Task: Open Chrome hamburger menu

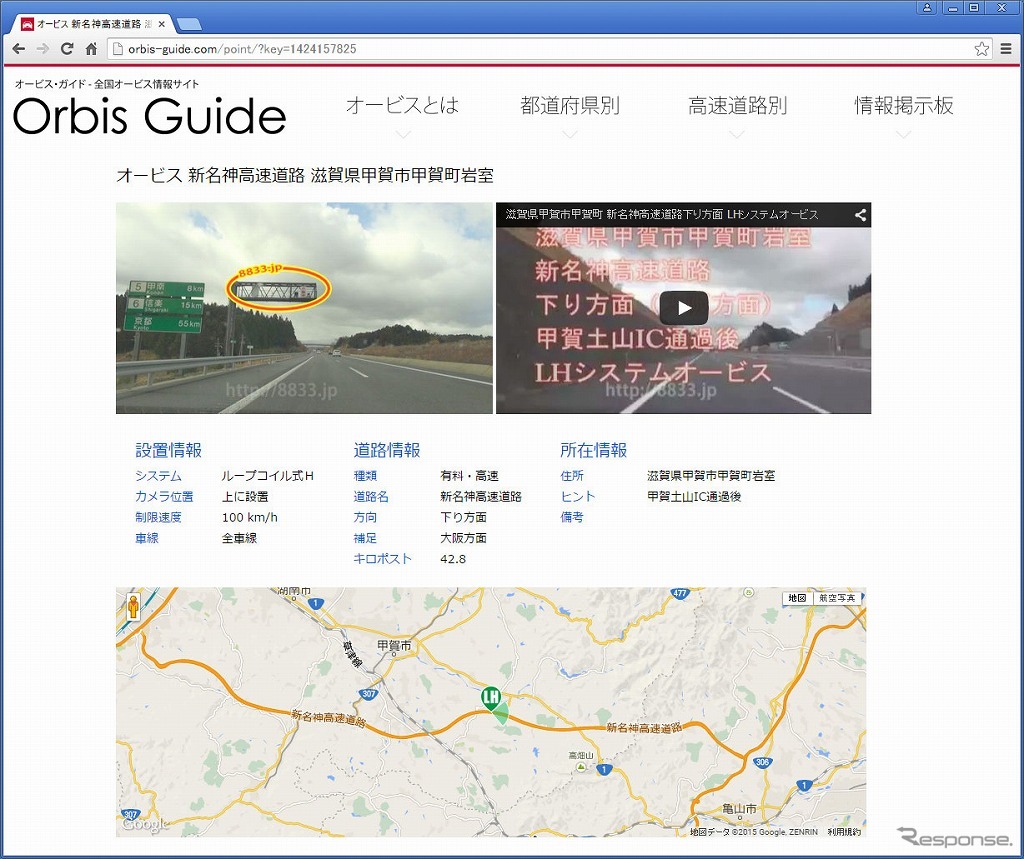Action: [x=1007, y=49]
